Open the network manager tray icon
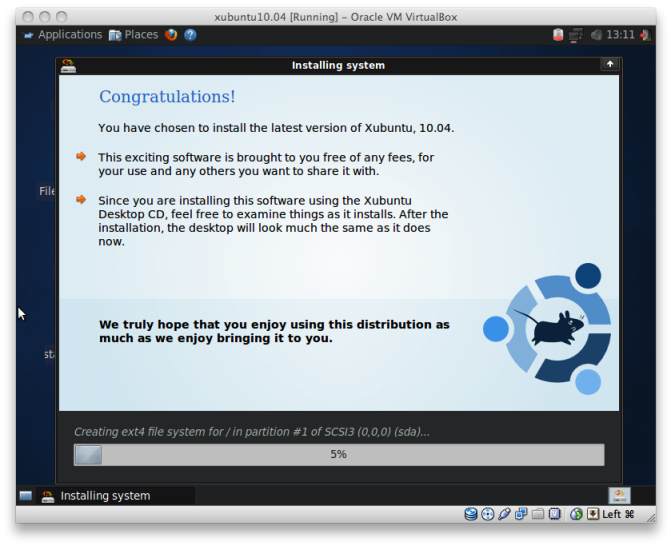 (x=576, y=35)
